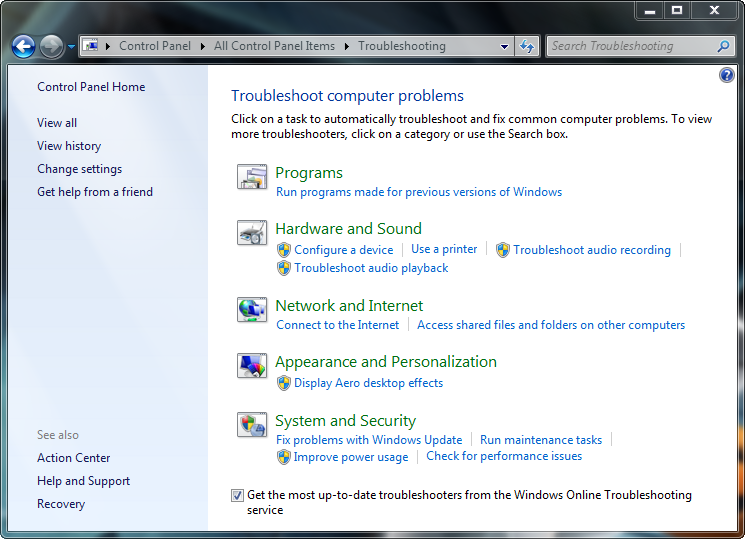Click the Refresh button beside address bar
The height and width of the screenshot is (539, 745).
527,46
